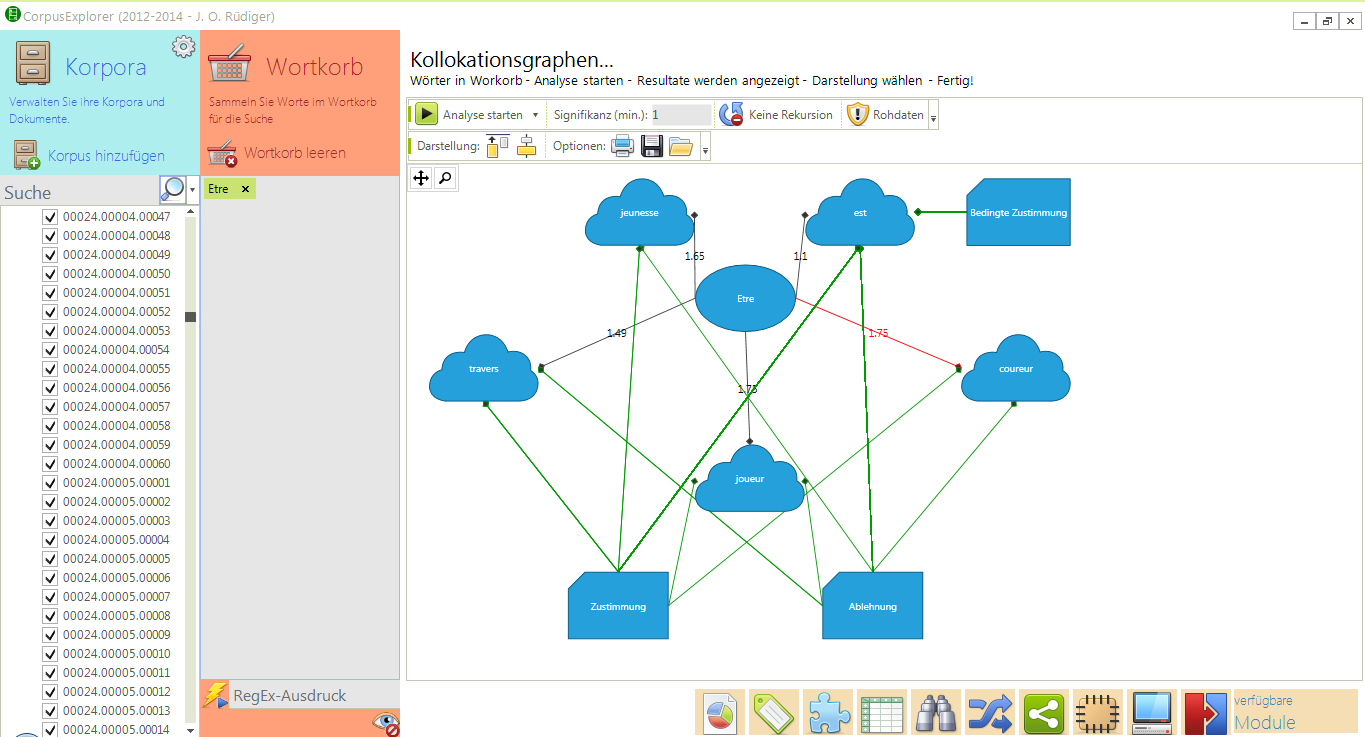Uncheck document 00024.00004.00047
1365x737 pixels.
tap(50, 217)
